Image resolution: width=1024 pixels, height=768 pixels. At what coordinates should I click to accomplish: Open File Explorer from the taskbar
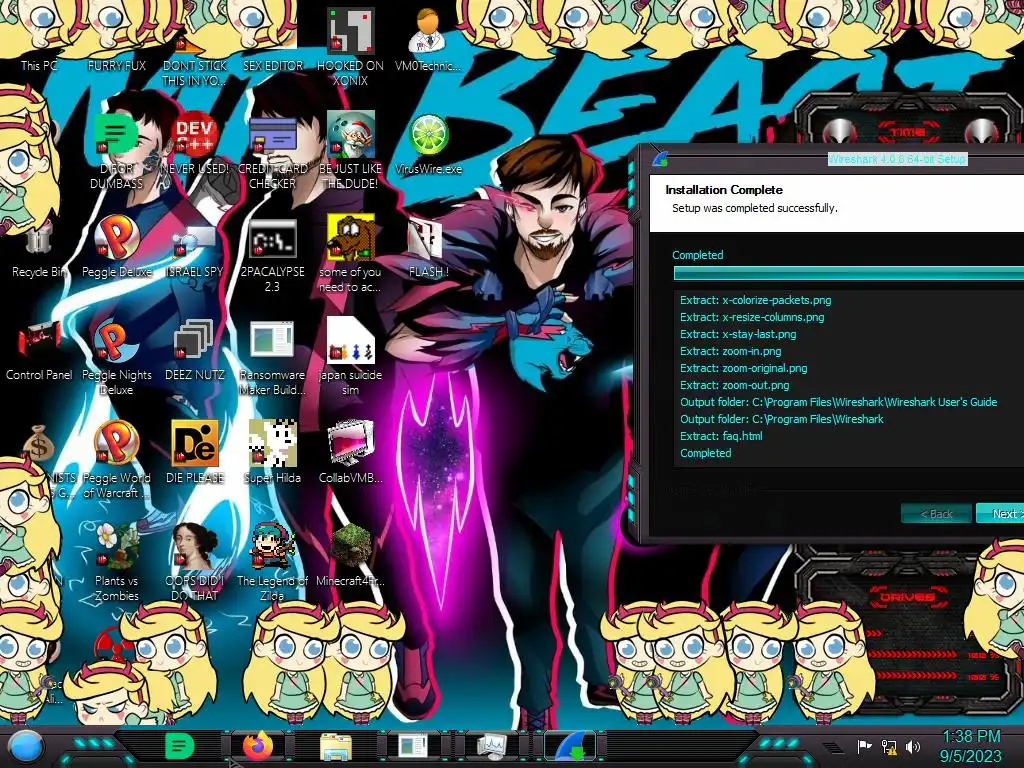coord(336,746)
